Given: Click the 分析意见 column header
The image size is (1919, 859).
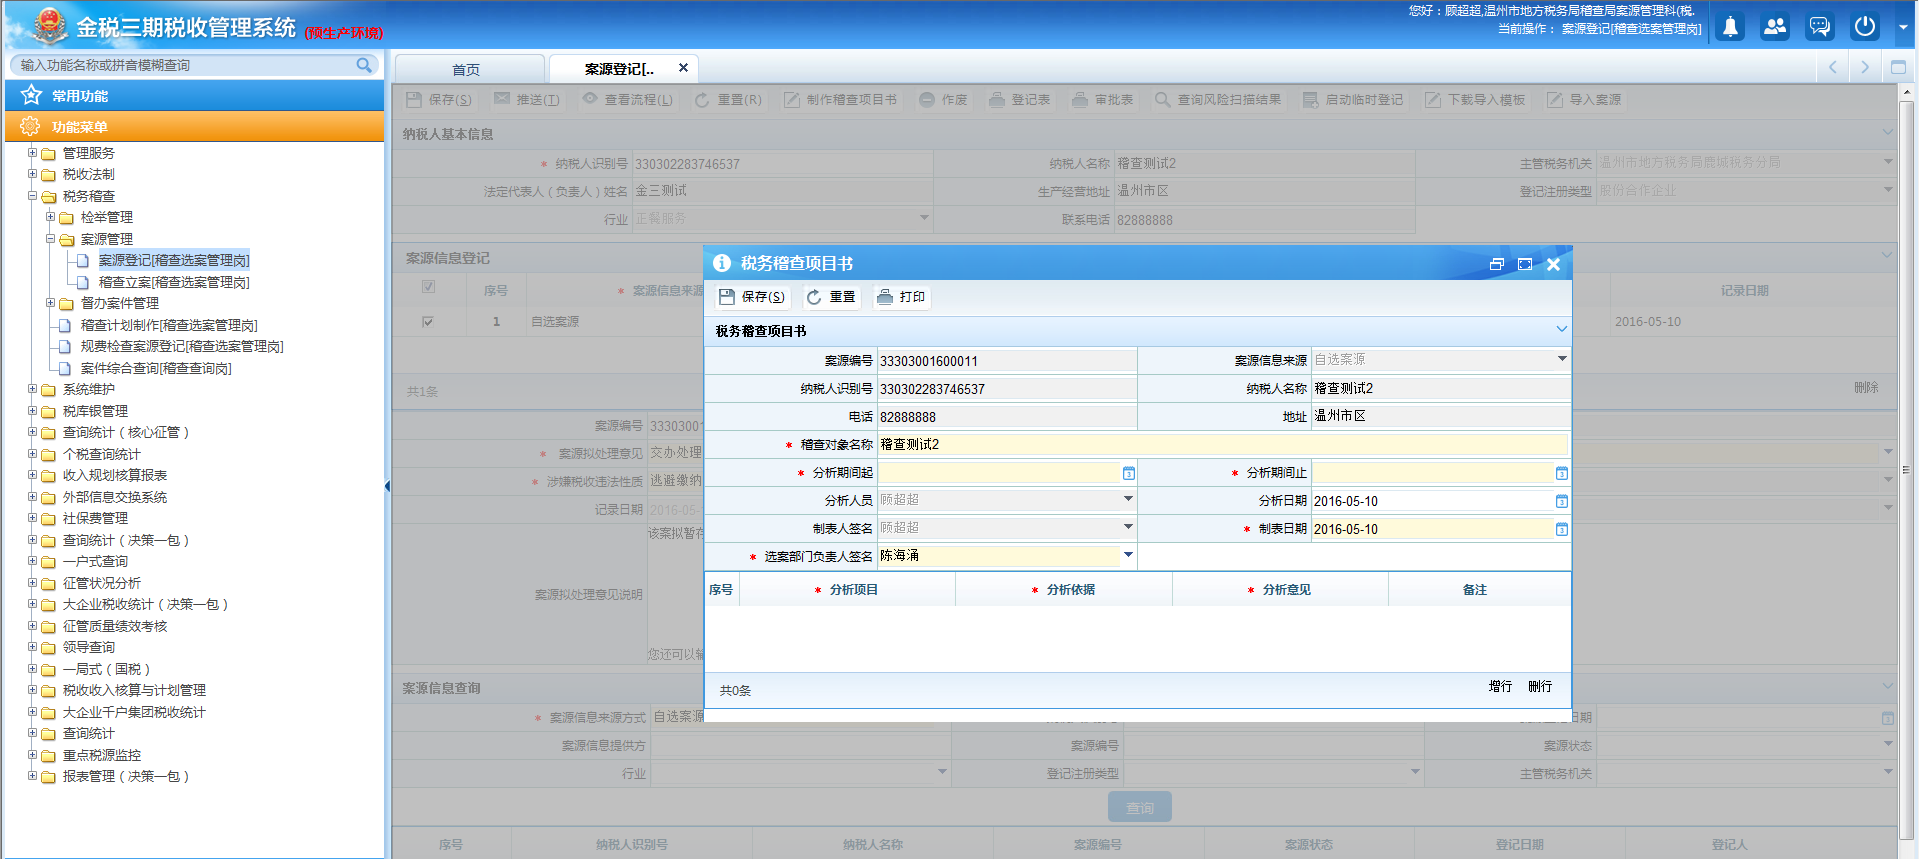Looking at the screenshot, I should click(1280, 590).
